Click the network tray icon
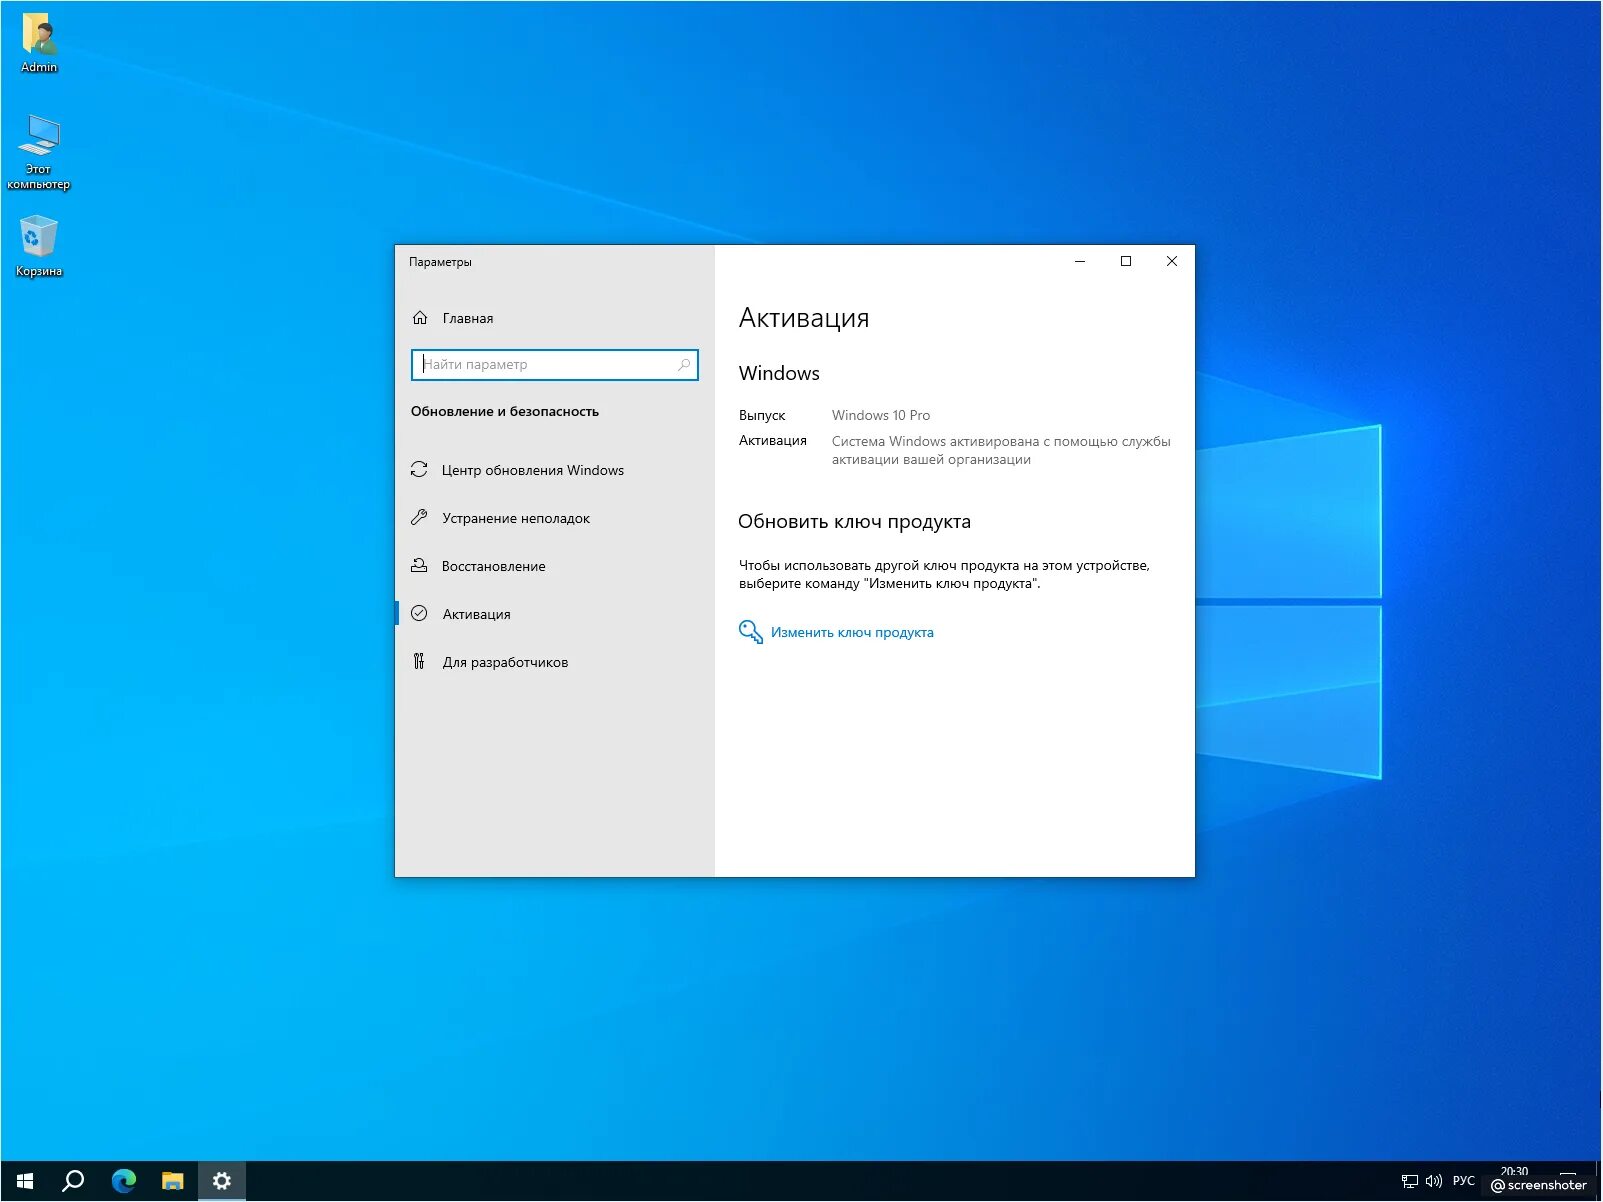The image size is (1603, 1202). pyautogui.click(x=1410, y=1181)
